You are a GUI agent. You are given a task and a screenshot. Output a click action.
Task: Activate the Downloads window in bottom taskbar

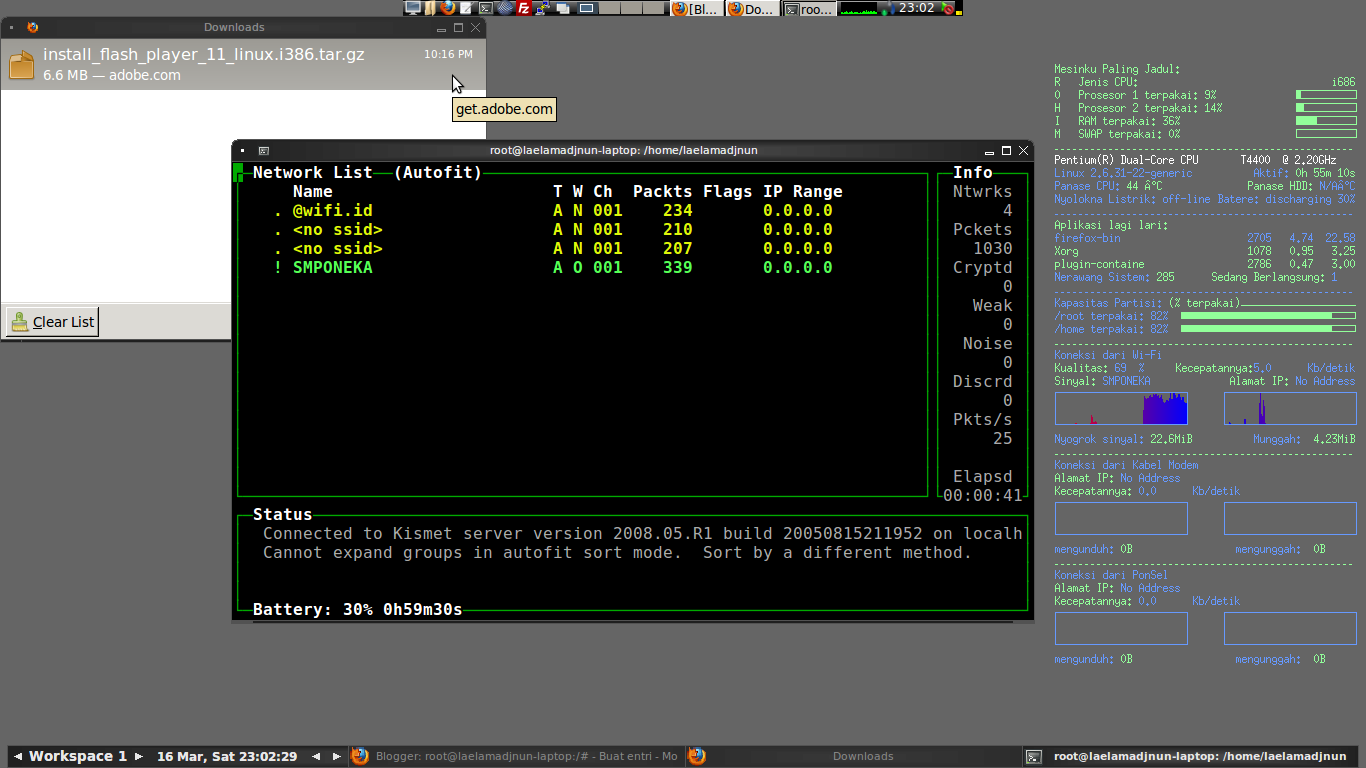point(852,756)
